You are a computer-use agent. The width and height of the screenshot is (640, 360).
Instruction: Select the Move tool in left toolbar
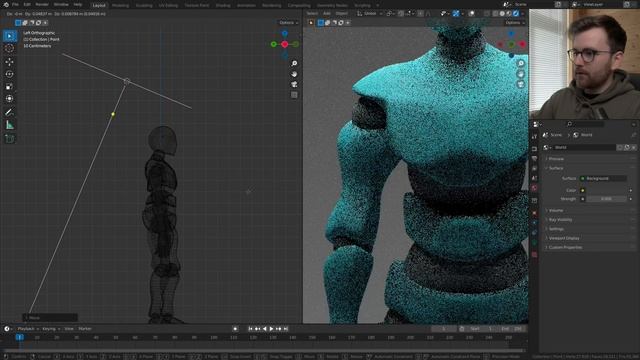click(9, 62)
